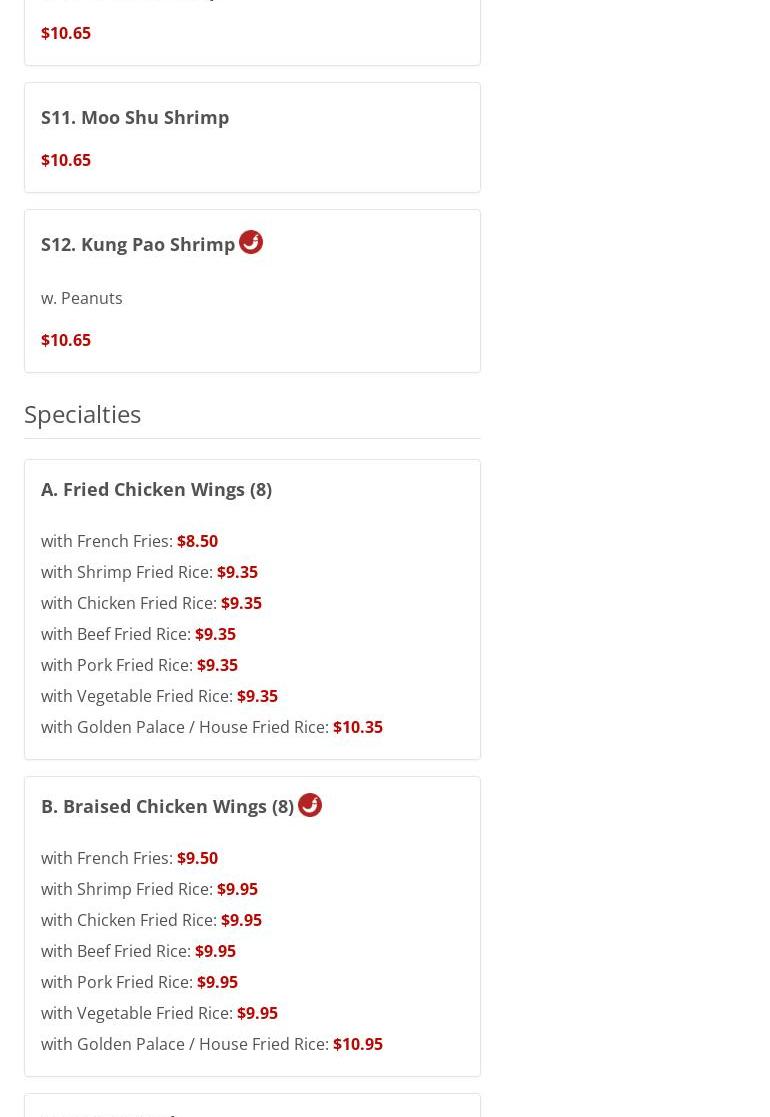Choose French Fries option for $9.50
The height and width of the screenshot is (1117, 770).
[x=129, y=858]
